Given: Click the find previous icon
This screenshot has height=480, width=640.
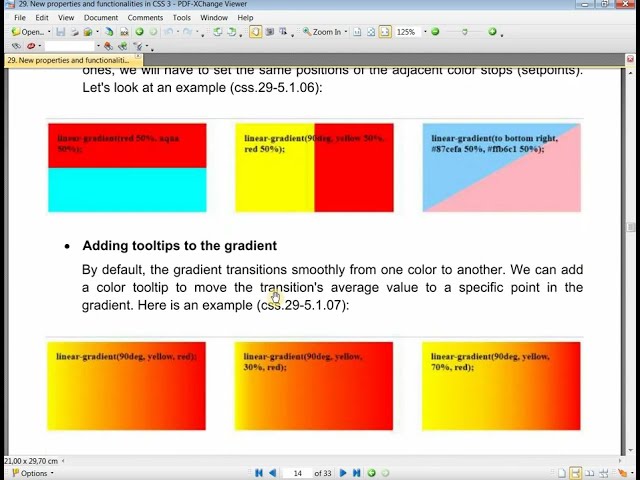Looking at the screenshot, I should (108, 46).
